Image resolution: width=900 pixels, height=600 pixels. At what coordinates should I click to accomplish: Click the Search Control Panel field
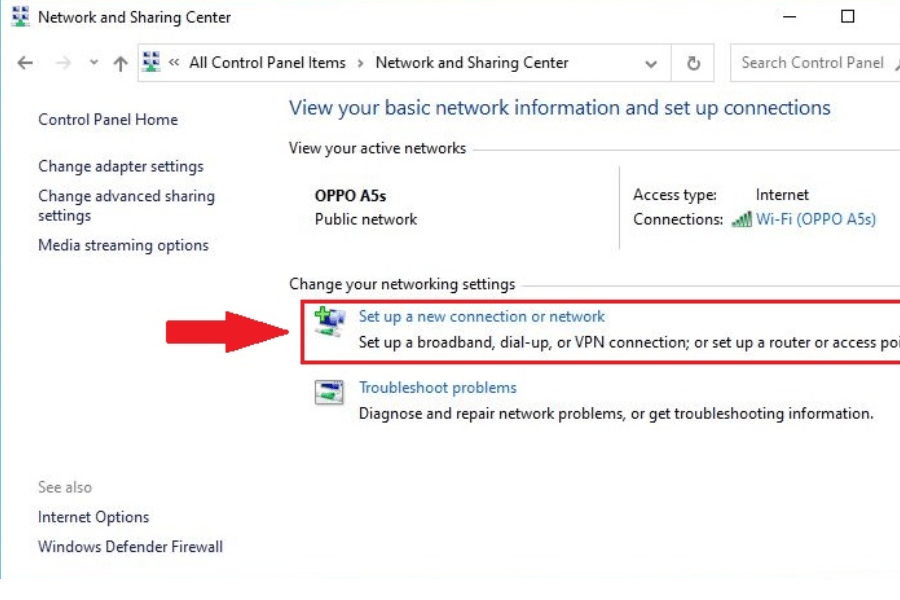click(812, 63)
